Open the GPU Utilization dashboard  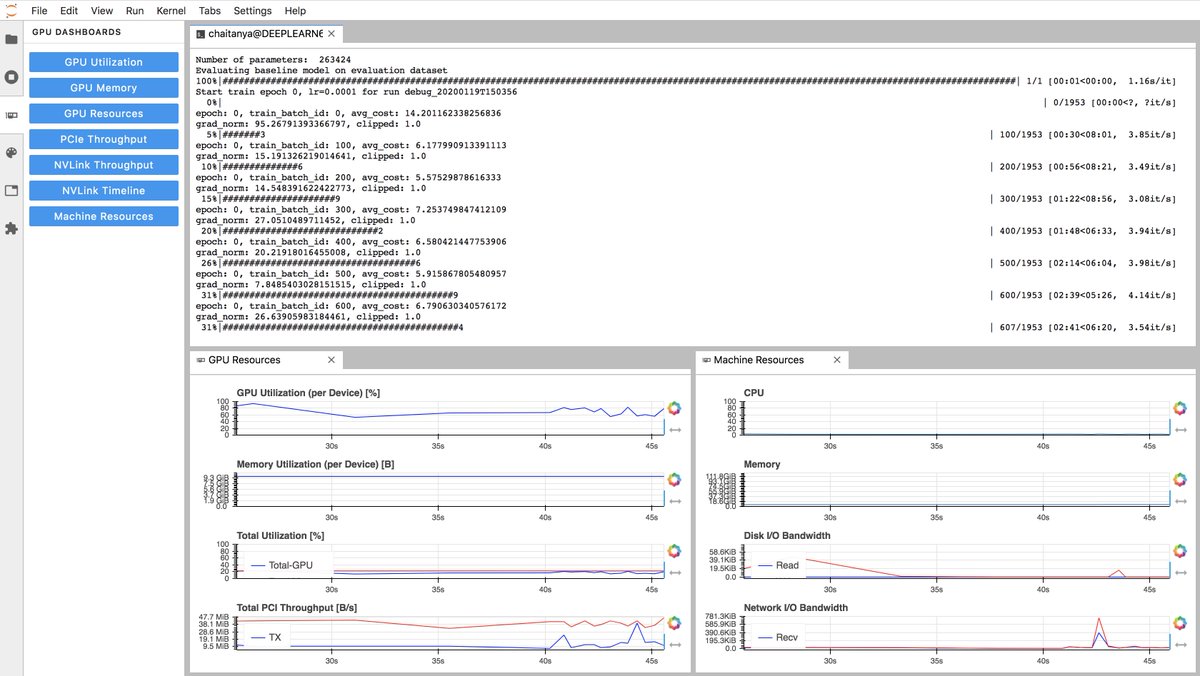tap(104, 62)
